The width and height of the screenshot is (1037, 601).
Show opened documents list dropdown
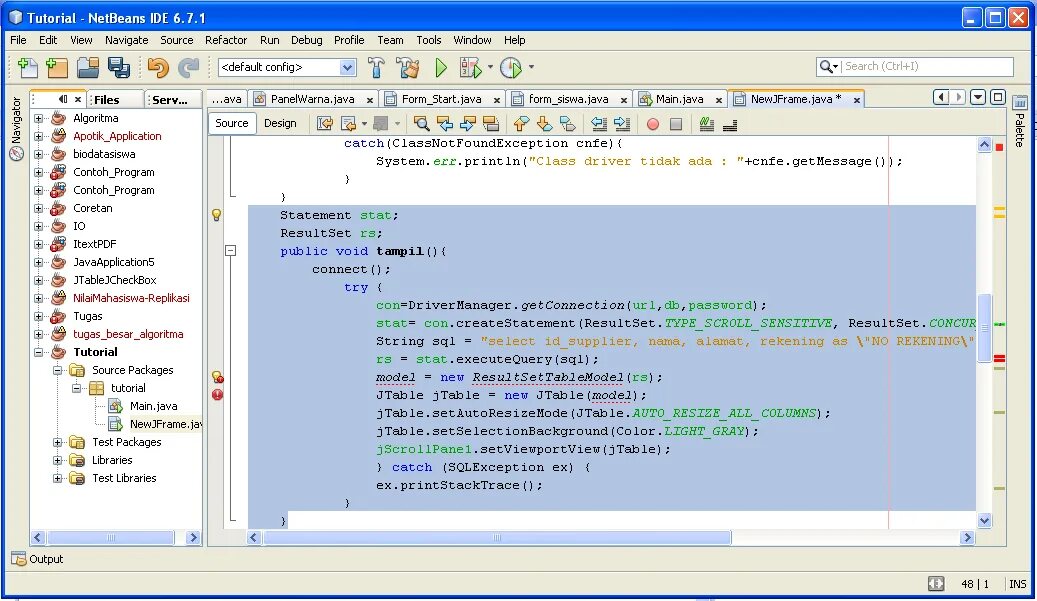point(978,98)
